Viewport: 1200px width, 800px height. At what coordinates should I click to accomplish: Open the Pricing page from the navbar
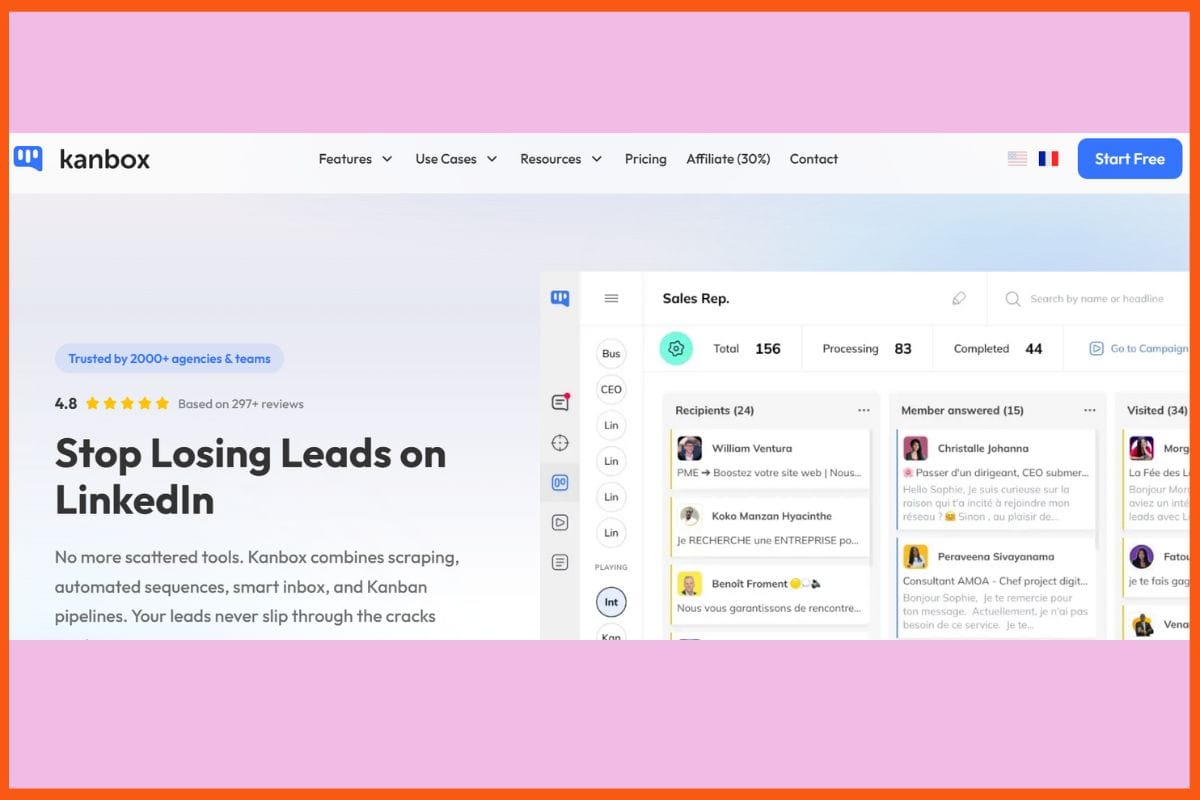click(x=645, y=159)
